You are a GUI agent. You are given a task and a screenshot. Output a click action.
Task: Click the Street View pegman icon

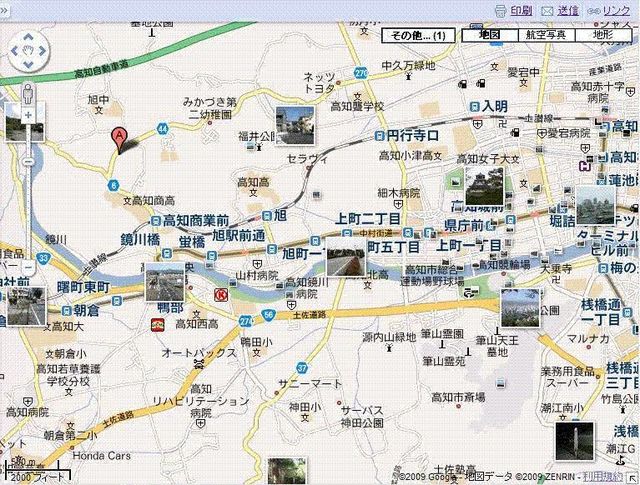pyautogui.click(x=28, y=94)
